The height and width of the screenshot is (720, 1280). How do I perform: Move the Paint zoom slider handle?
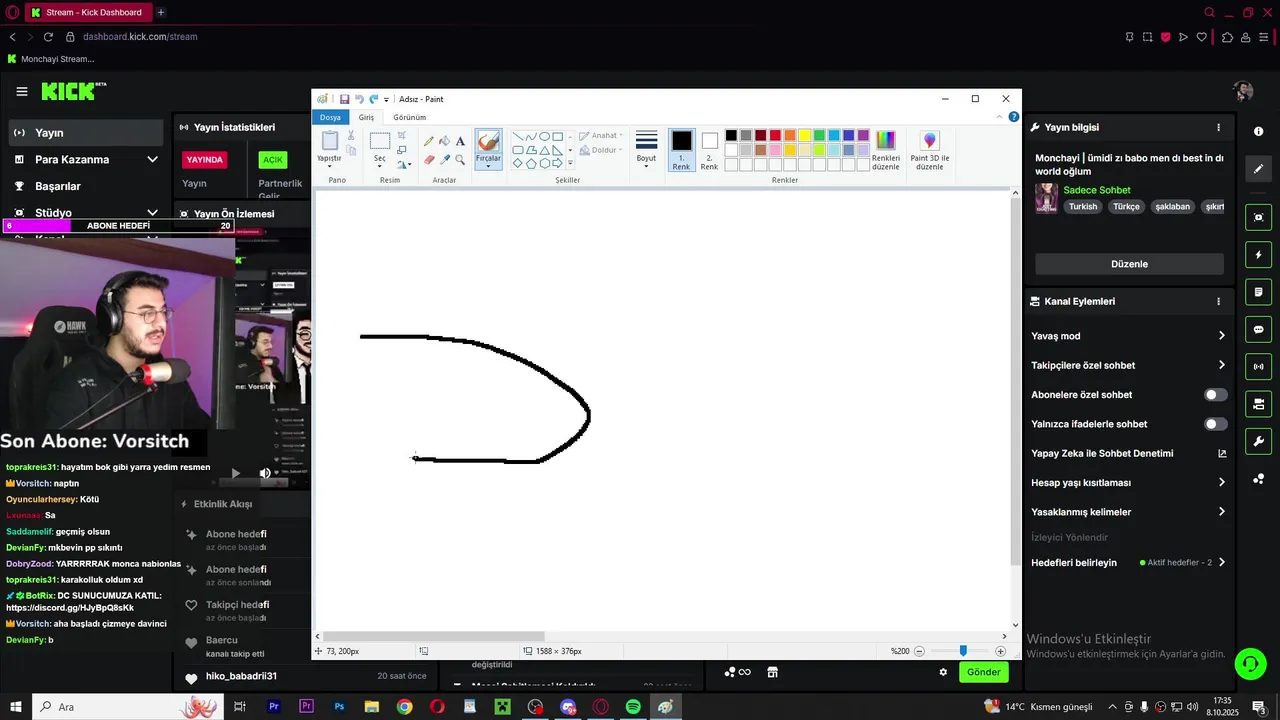963,651
